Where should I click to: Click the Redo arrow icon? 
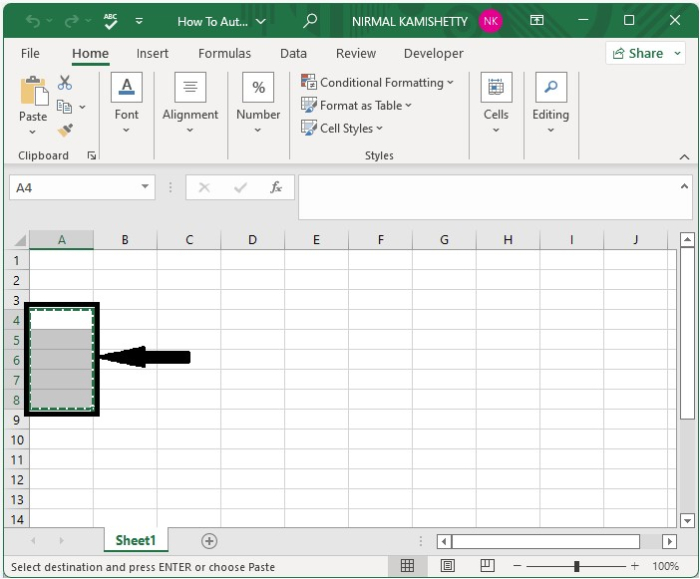pos(71,21)
